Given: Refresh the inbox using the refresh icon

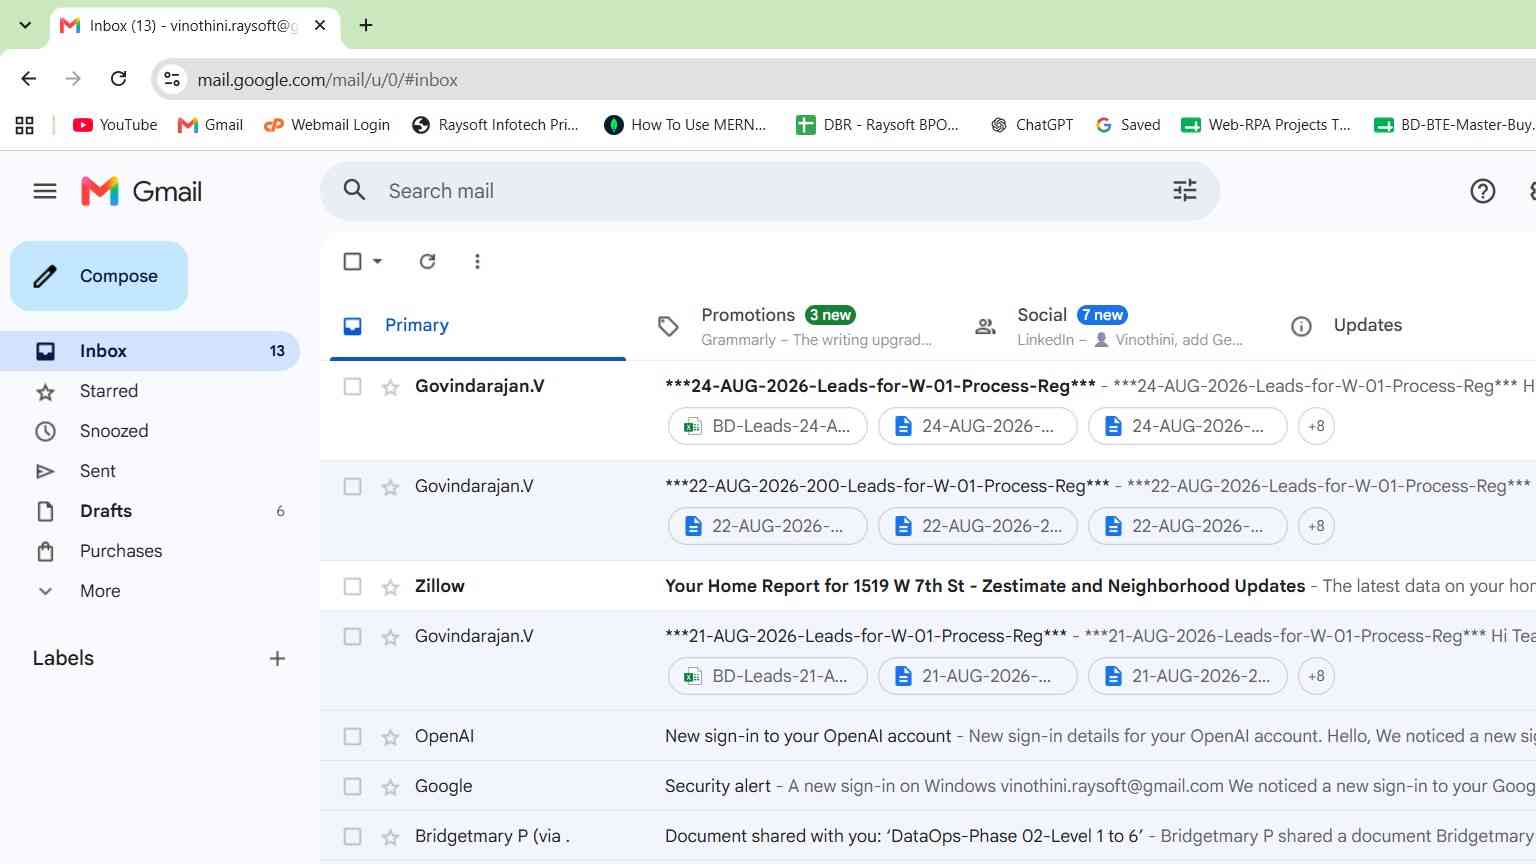Looking at the screenshot, I should (x=427, y=261).
